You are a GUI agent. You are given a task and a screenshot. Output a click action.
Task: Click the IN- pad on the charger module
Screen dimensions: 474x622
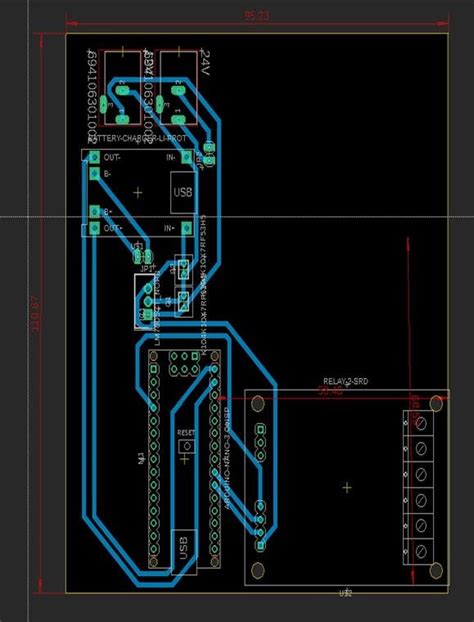click(186, 157)
